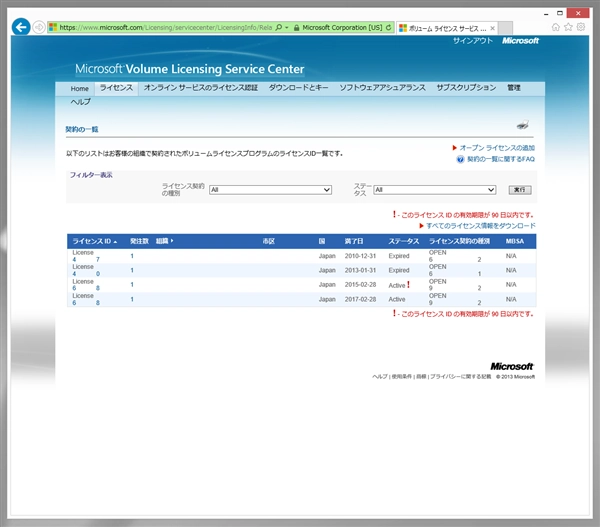Click the padlock security icon
Screen dimensions: 600x527
(296, 28)
